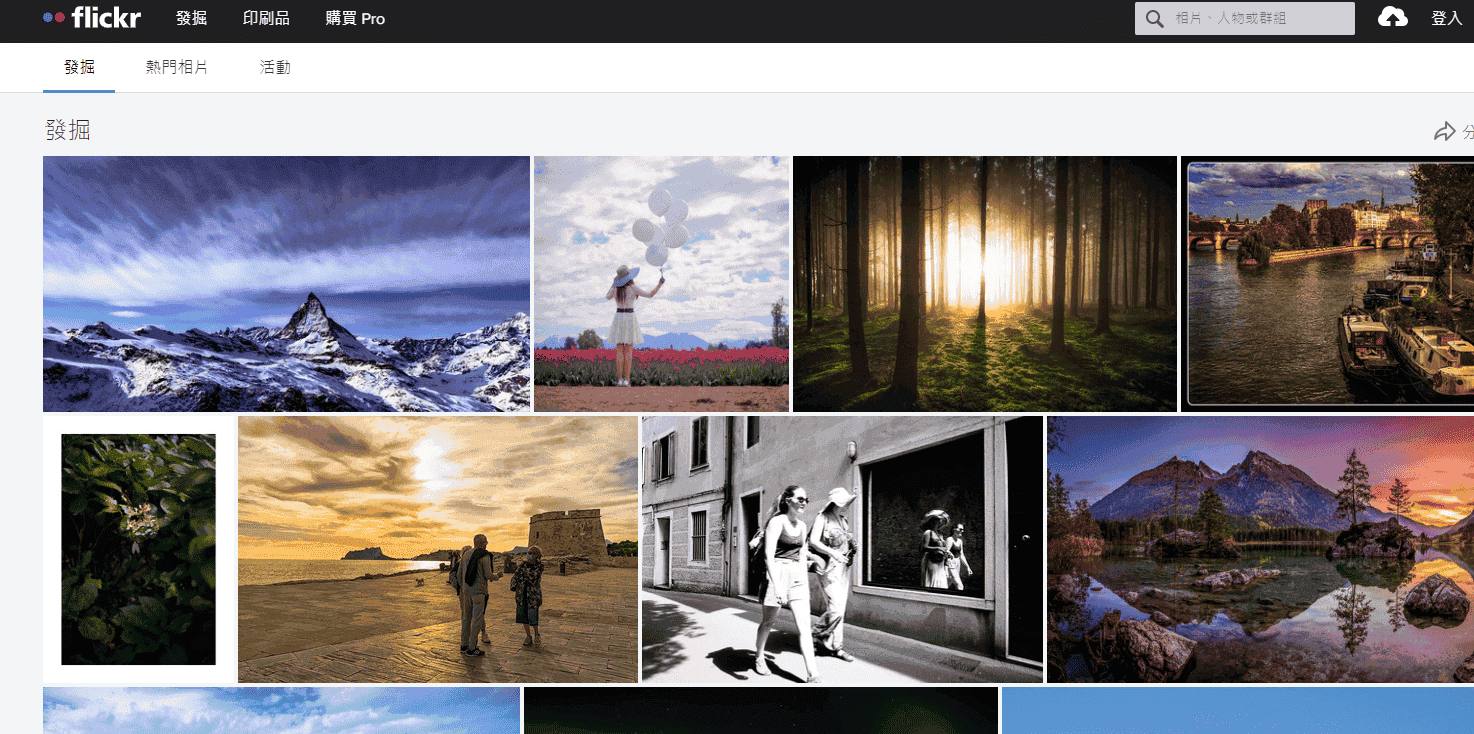Click the 登入 sign-in link
The width and height of the screenshot is (1474, 734).
tap(1447, 19)
